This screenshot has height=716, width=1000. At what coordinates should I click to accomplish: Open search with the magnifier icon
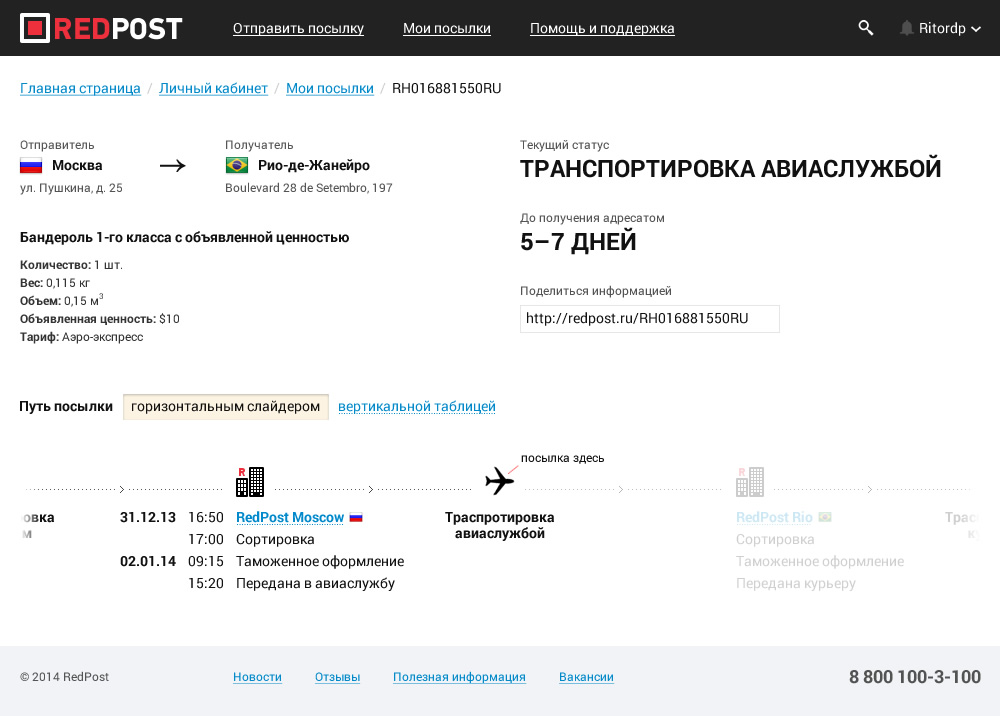pos(866,28)
